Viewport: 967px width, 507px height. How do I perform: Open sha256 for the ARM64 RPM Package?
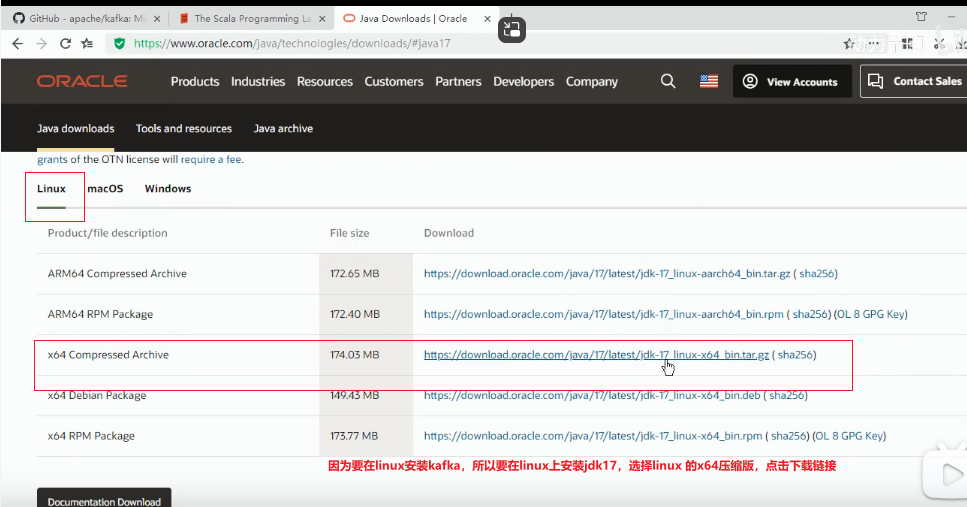pos(810,314)
